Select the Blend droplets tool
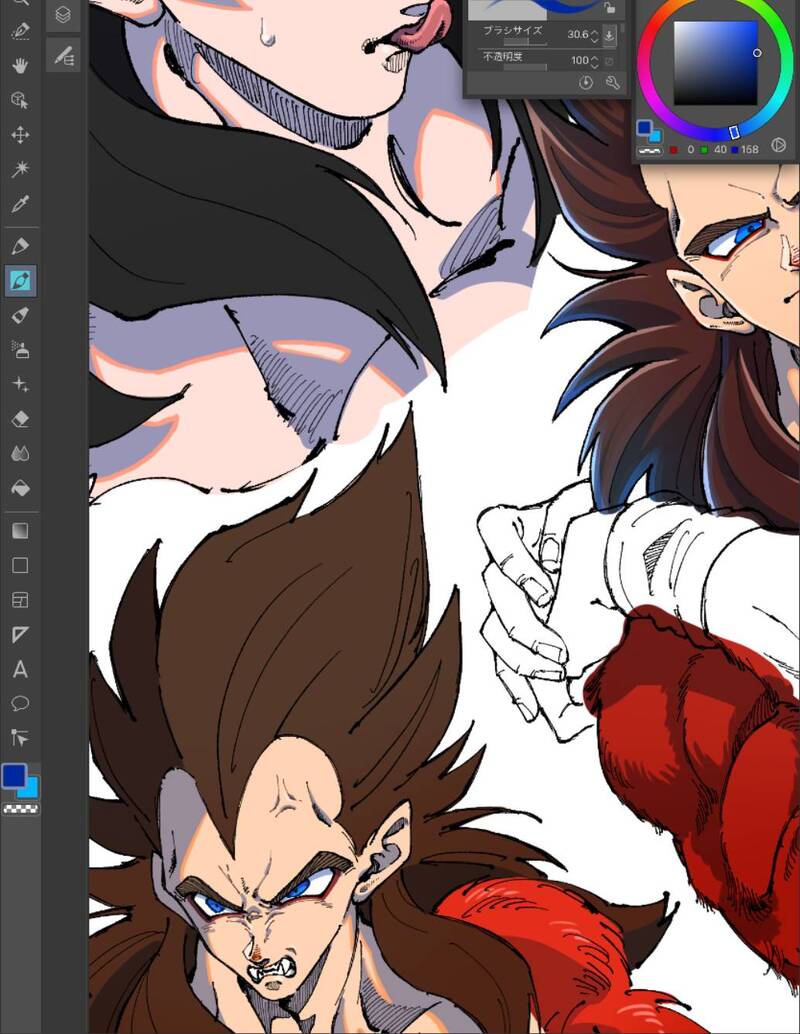The height and width of the screenshot is (1034, 800). pos(20,454)
